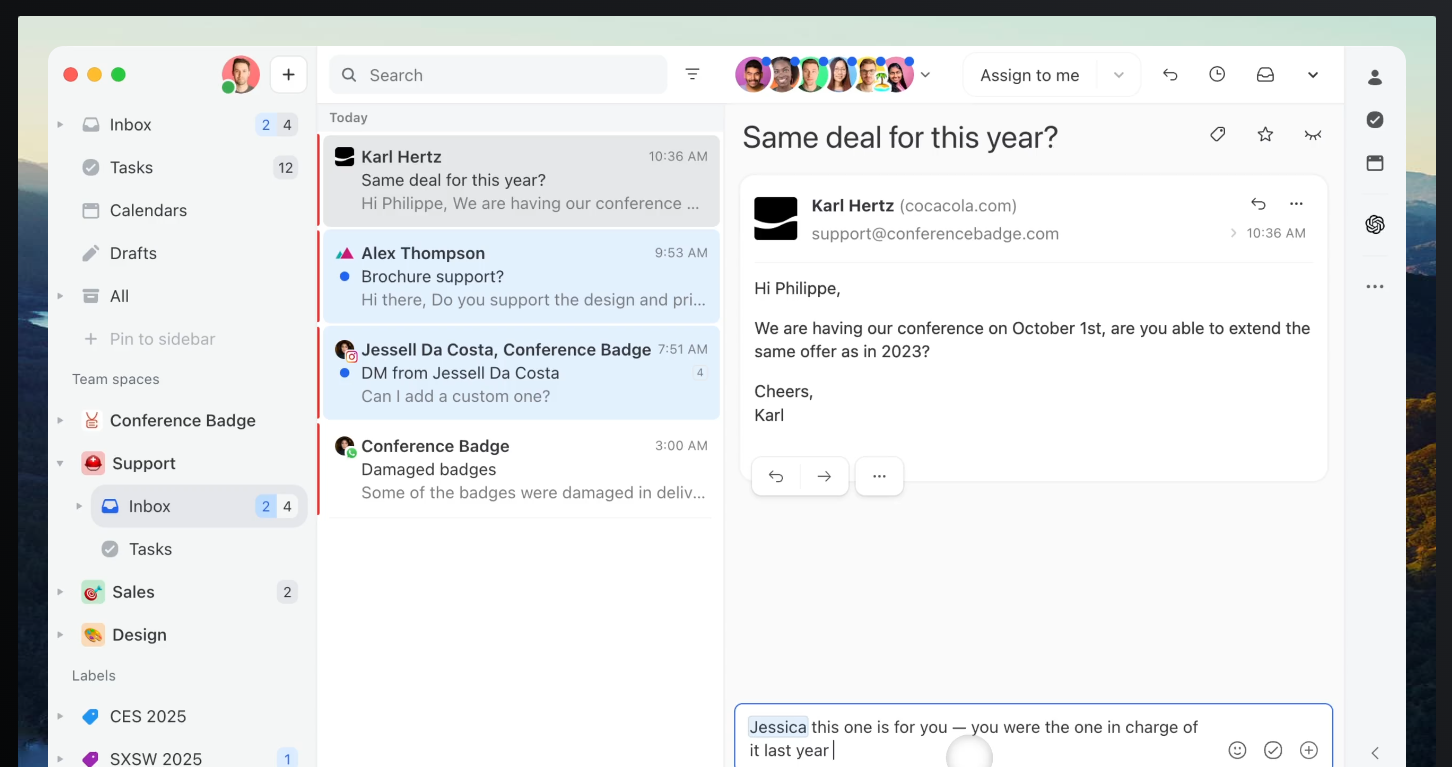Toggle the tasks panel in the right sidebar
The width and height of the screenshot is (1452, 767).
(x=1375, y=119)
